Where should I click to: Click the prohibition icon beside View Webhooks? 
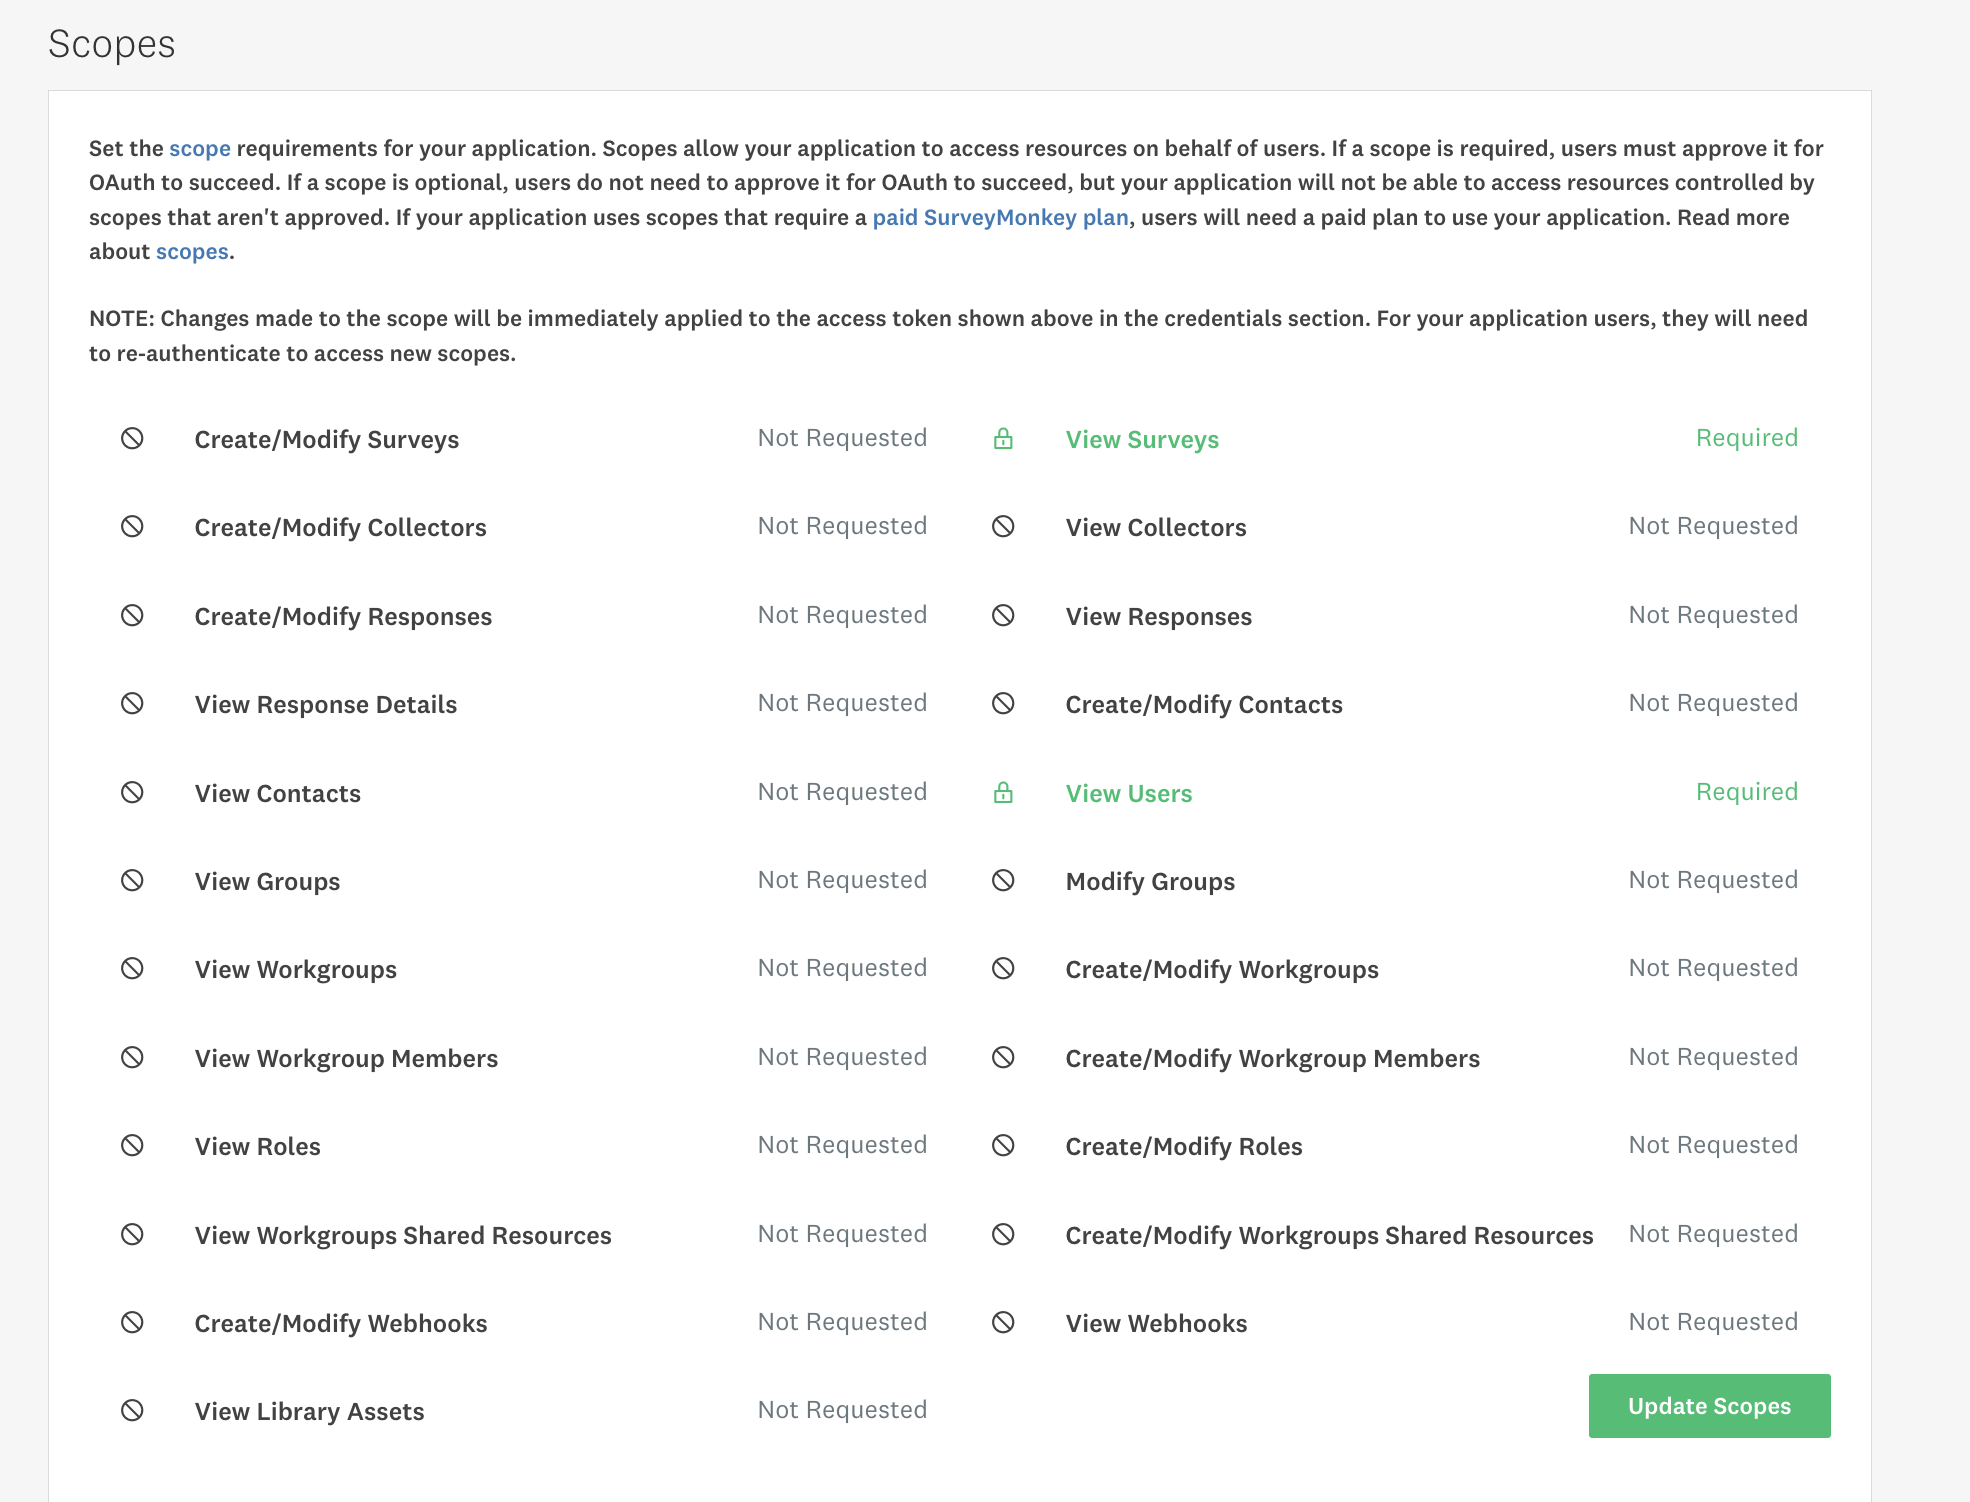click(1003, 1322)
